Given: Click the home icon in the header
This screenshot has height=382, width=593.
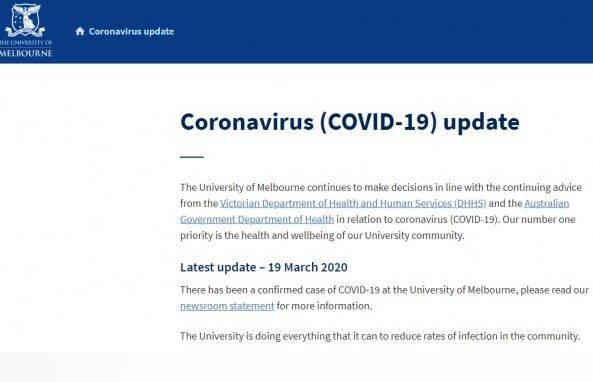Looking at the screenshot, I should (x=80, y=31).
